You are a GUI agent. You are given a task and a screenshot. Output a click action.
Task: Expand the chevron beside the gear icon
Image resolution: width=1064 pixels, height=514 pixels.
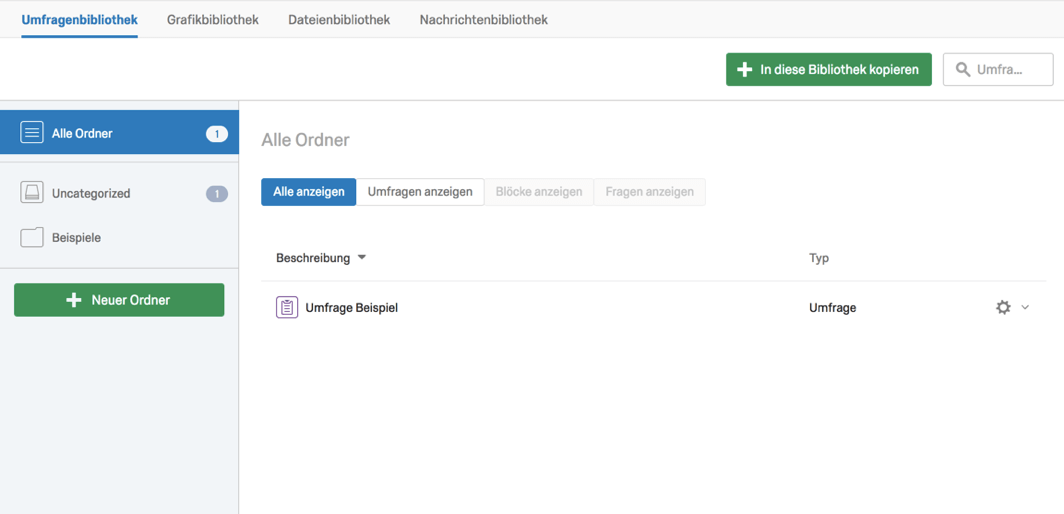[1025, 308]
